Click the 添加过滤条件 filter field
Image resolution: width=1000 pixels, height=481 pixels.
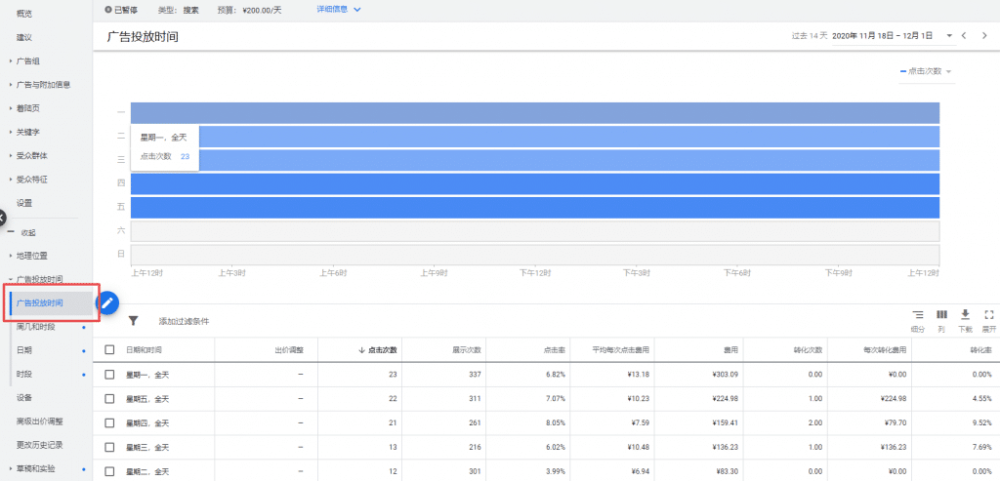coord(183,322)
